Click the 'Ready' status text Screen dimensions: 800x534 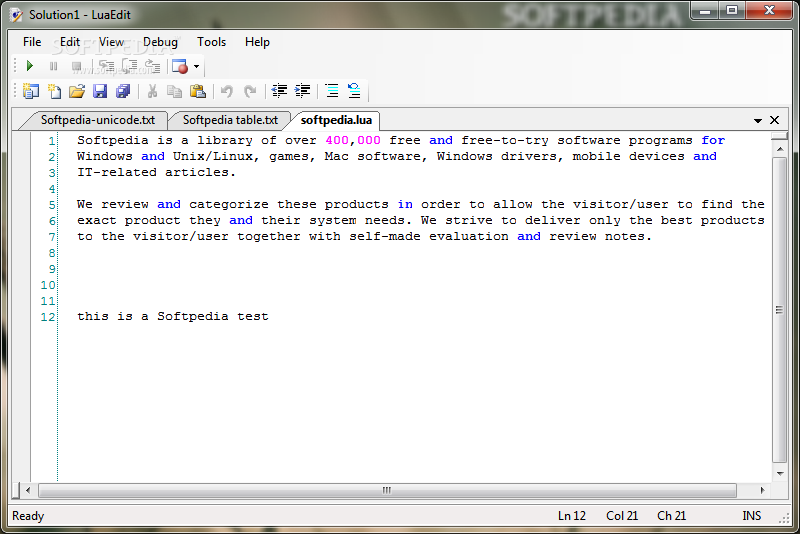(28, 516)
